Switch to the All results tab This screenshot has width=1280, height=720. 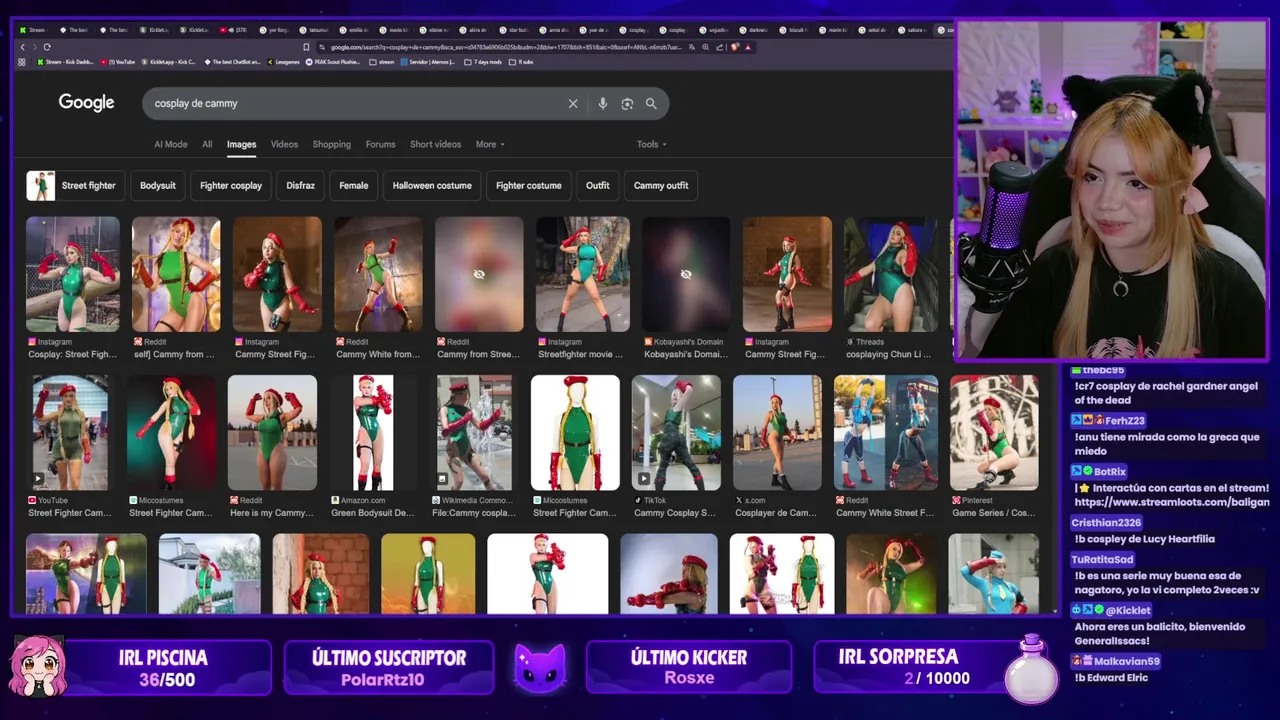207,144
